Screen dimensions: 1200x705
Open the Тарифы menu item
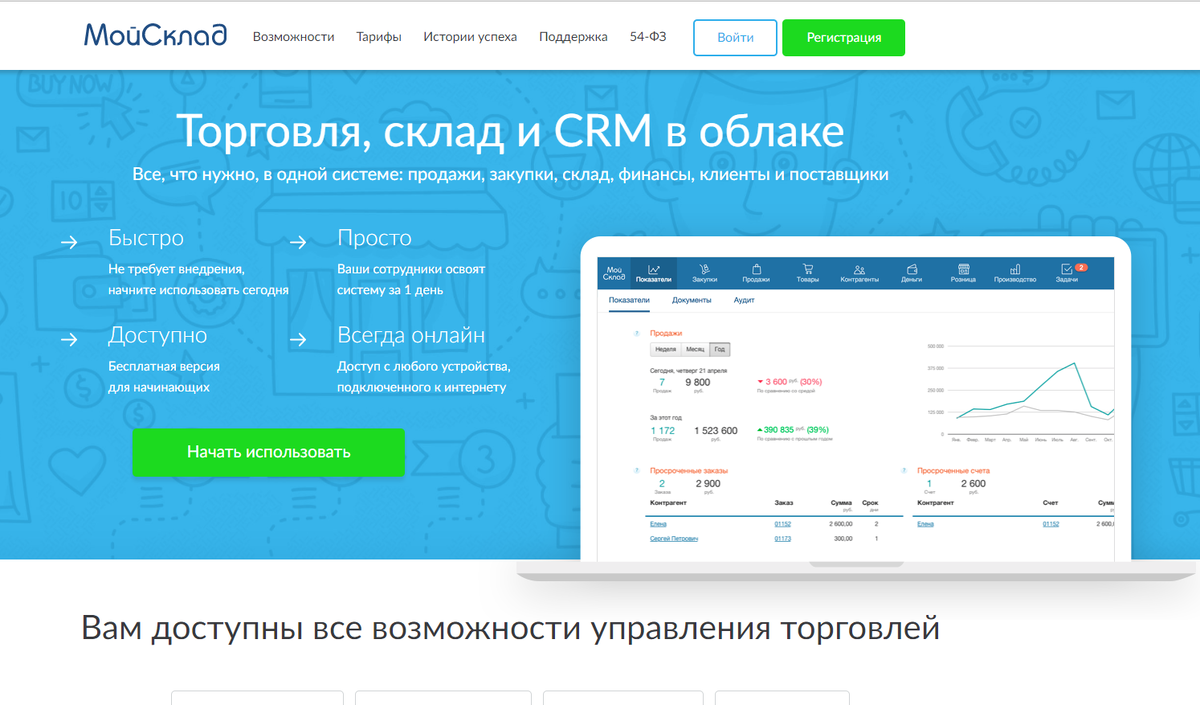(x=378, y=36)
